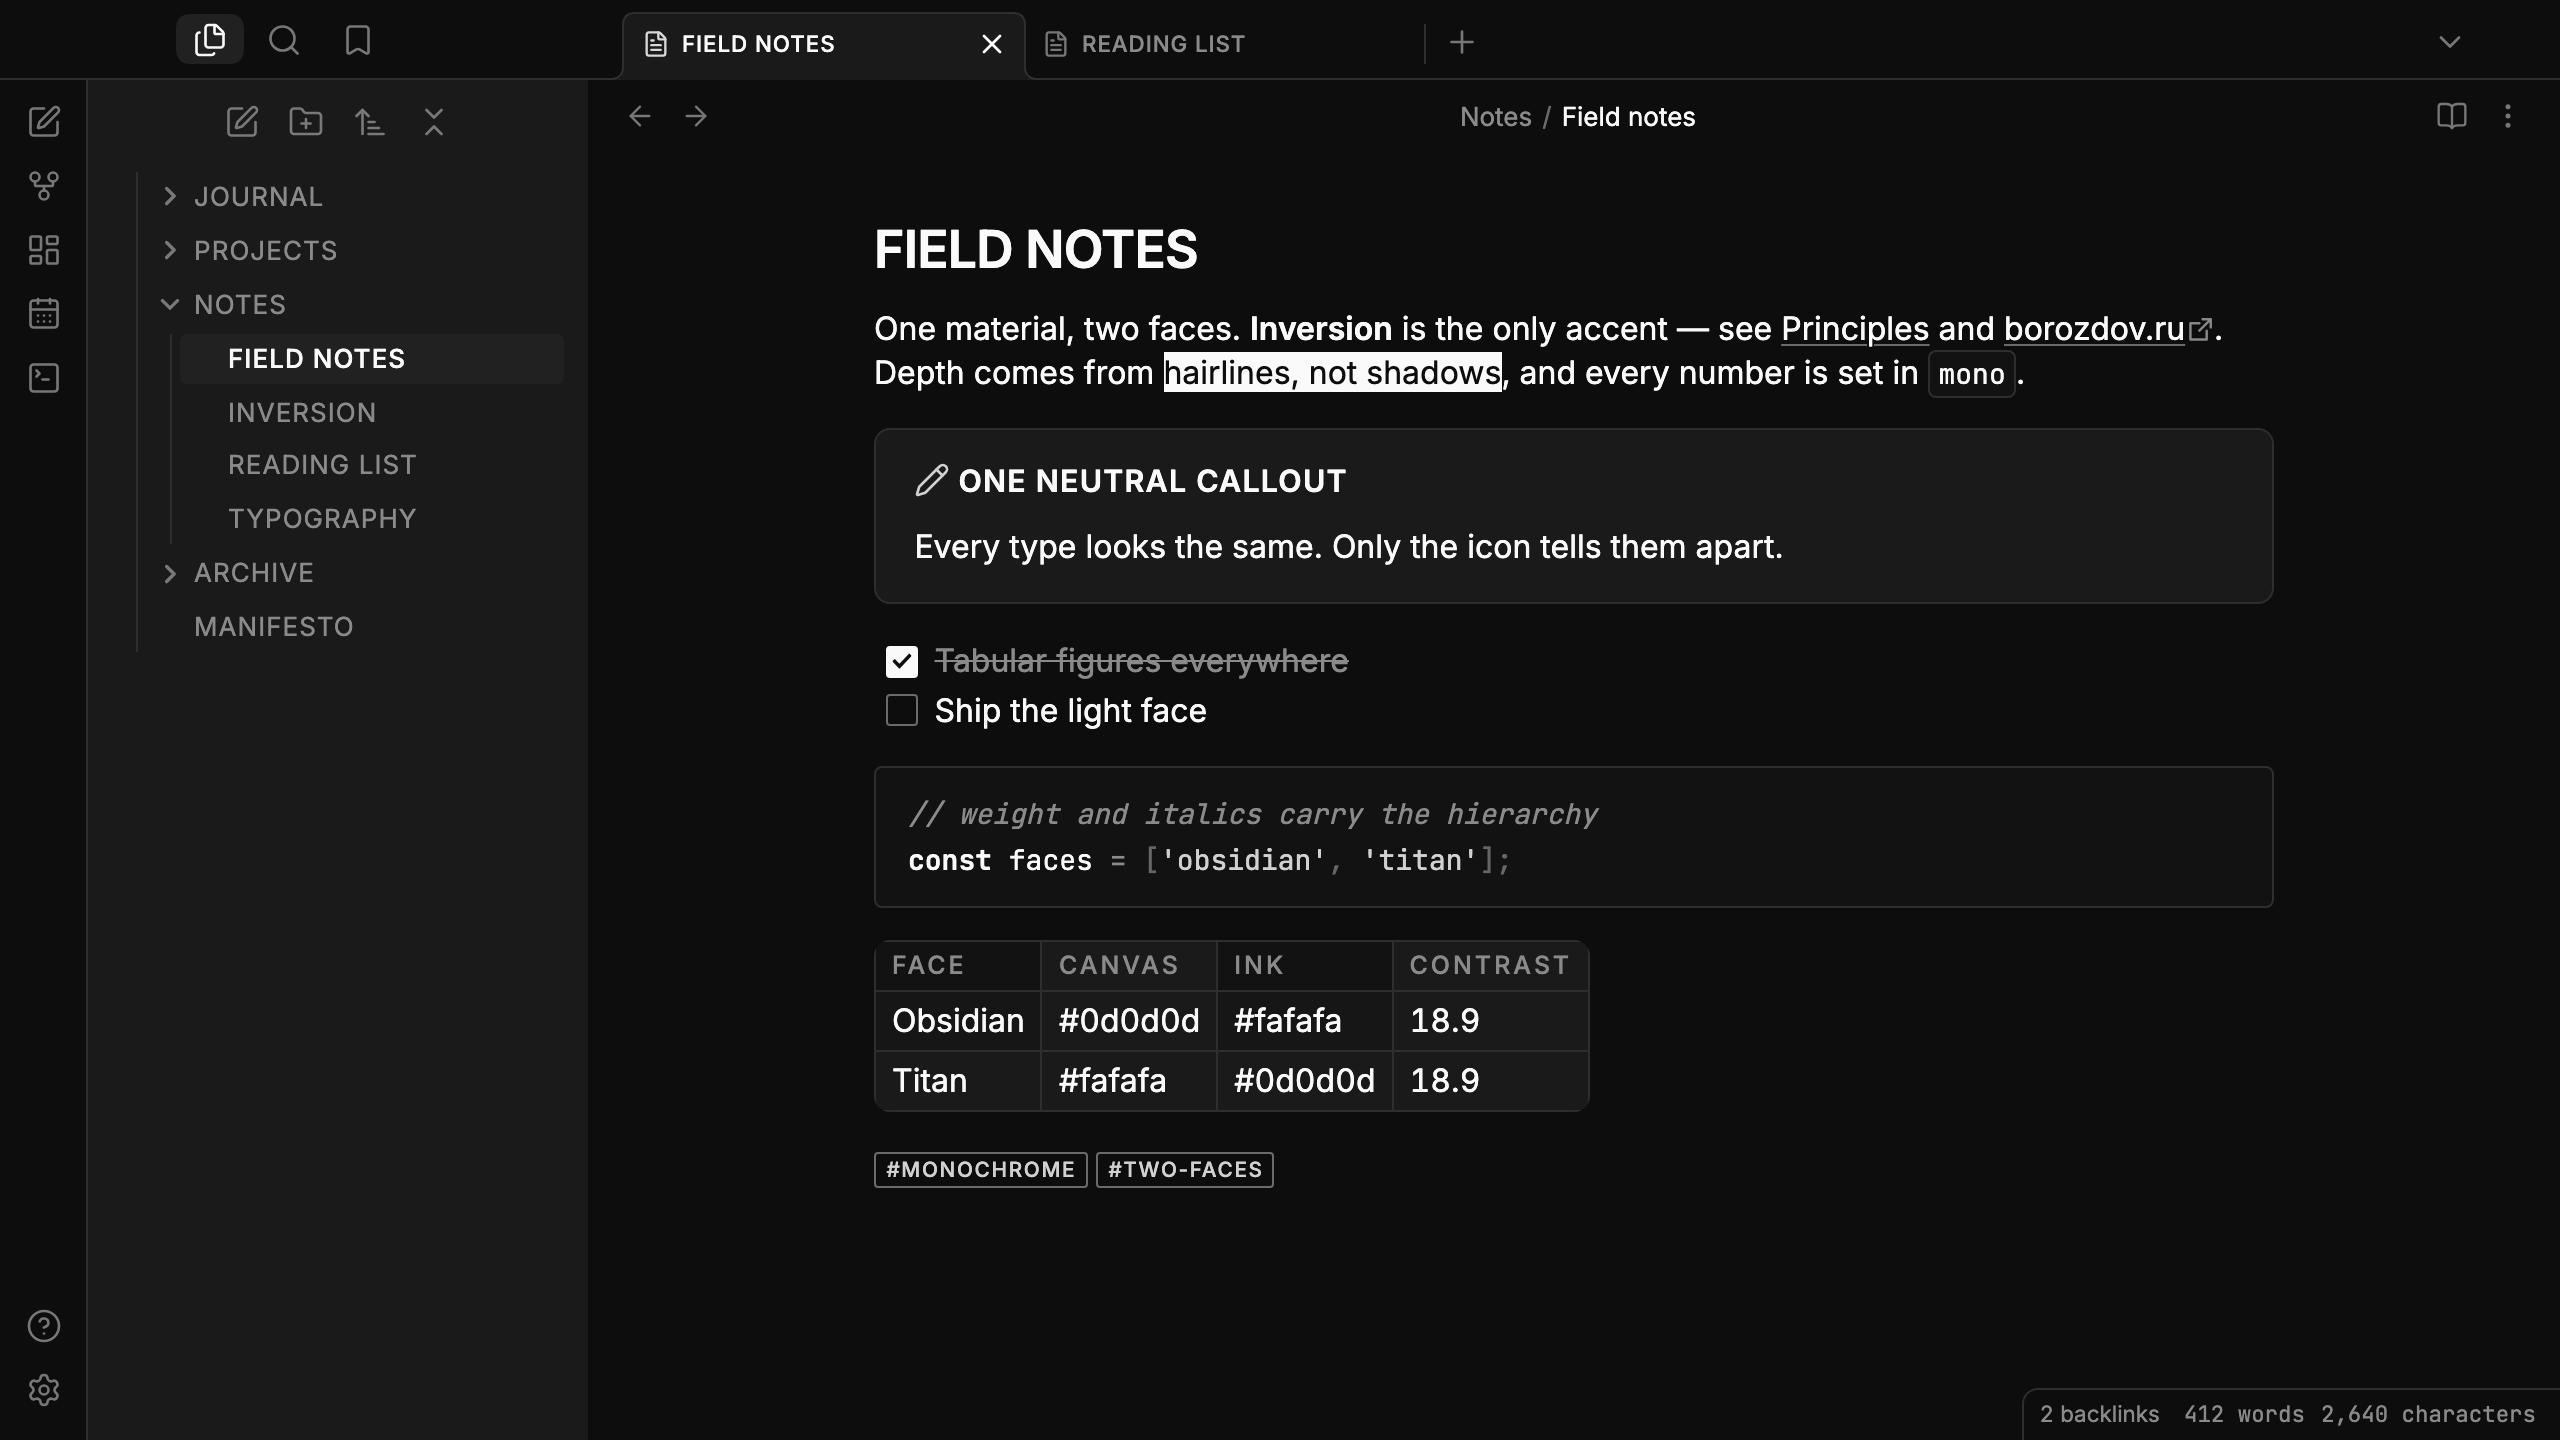2560x1440 pixels.
Task: Click inline code 'mono'
Action: (x=1972, y=374)
